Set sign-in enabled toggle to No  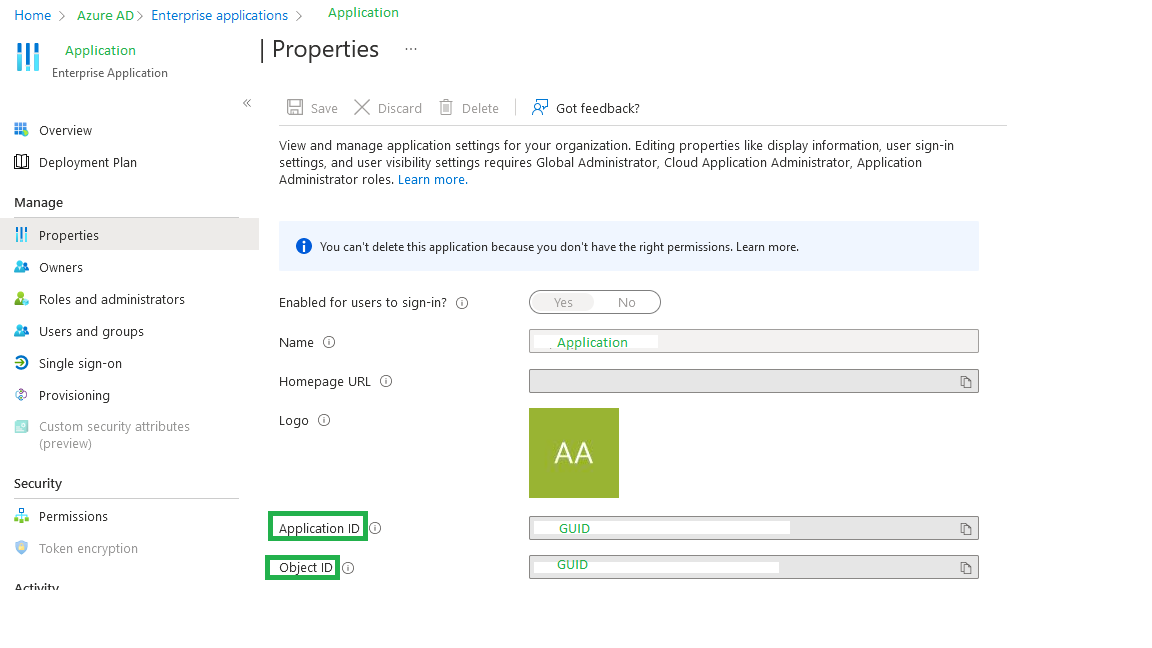[x=627, y=302]
